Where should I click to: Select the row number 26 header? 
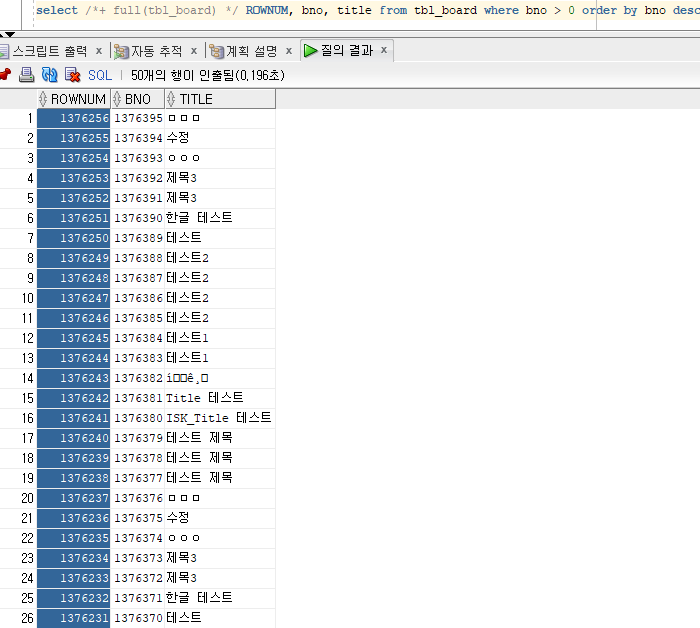point(18,618)
